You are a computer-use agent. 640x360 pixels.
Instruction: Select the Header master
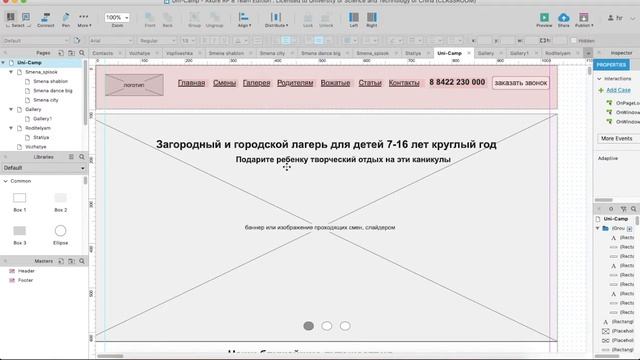tap(26, 271)
